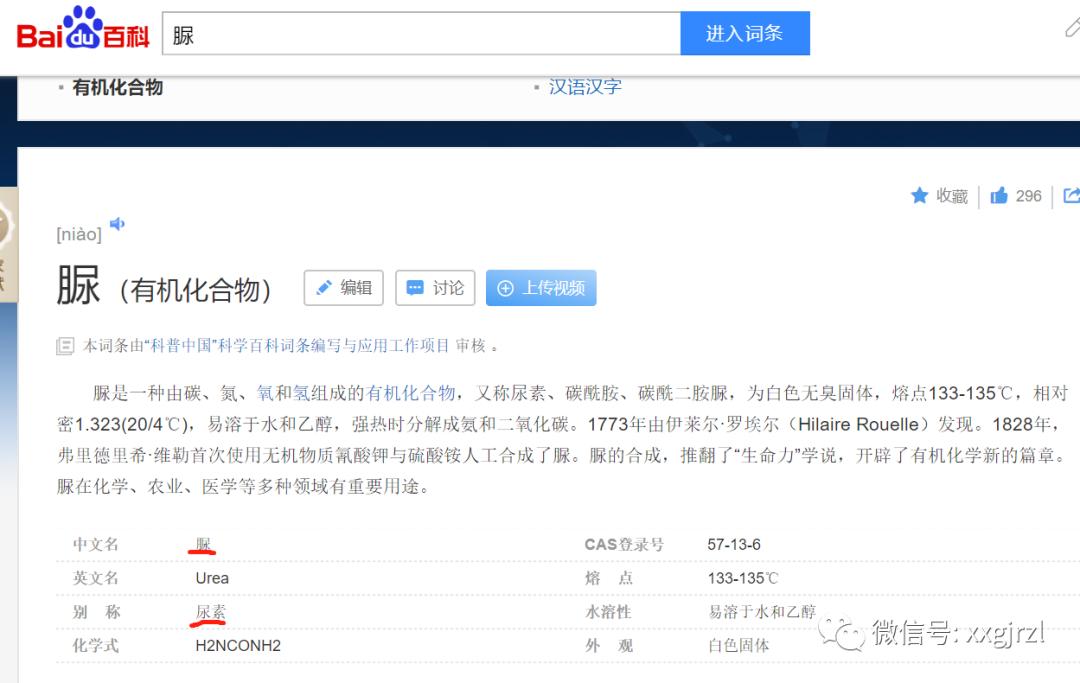Select the 汉语汉字 category entry at top

(585, 87)
